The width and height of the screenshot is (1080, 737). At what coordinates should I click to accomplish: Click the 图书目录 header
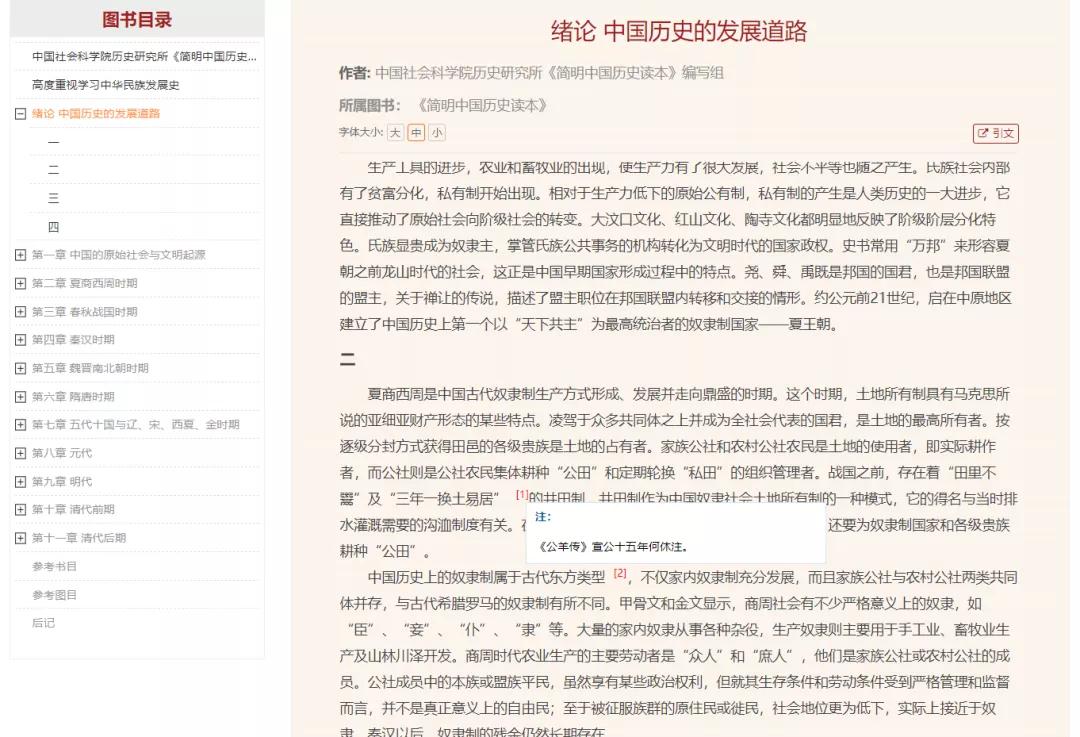(x=137, y=20)
